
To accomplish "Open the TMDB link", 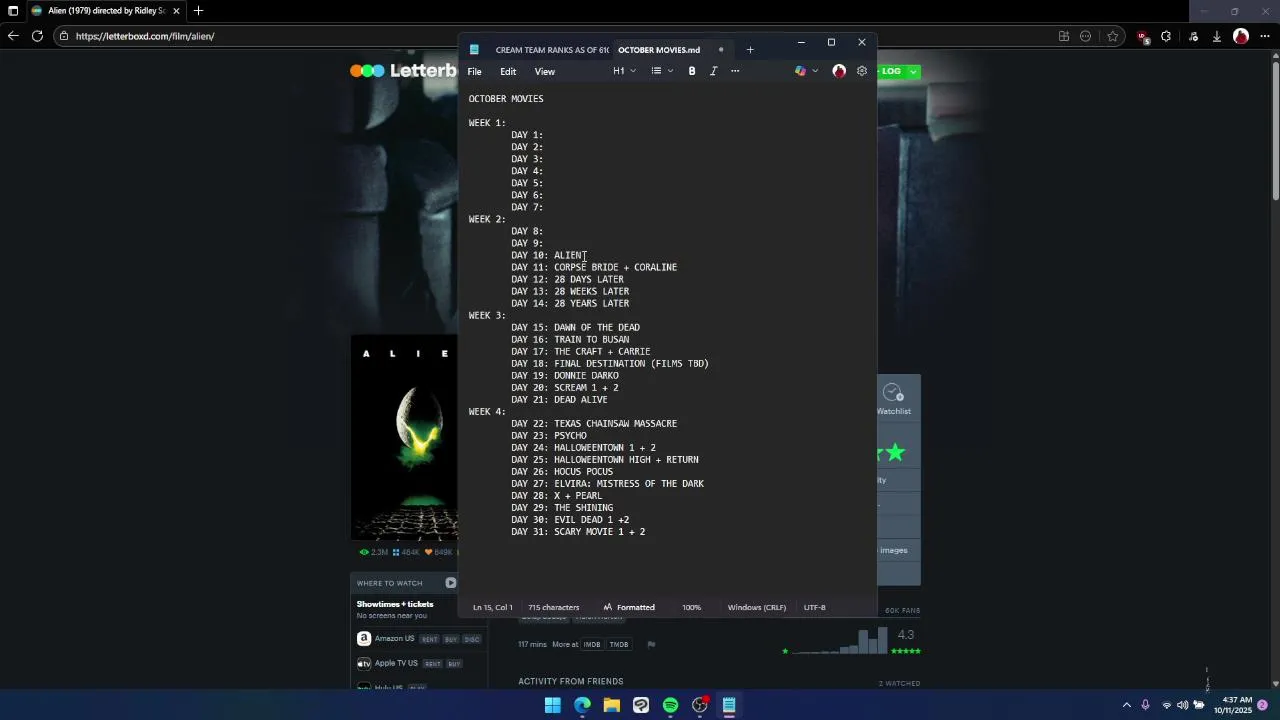I will (x=619, y=645).
